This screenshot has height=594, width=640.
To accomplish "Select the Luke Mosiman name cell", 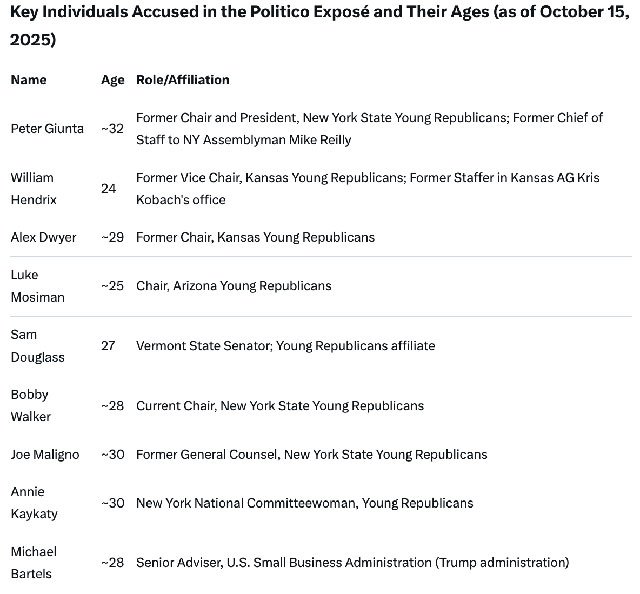I will point(38,286).
